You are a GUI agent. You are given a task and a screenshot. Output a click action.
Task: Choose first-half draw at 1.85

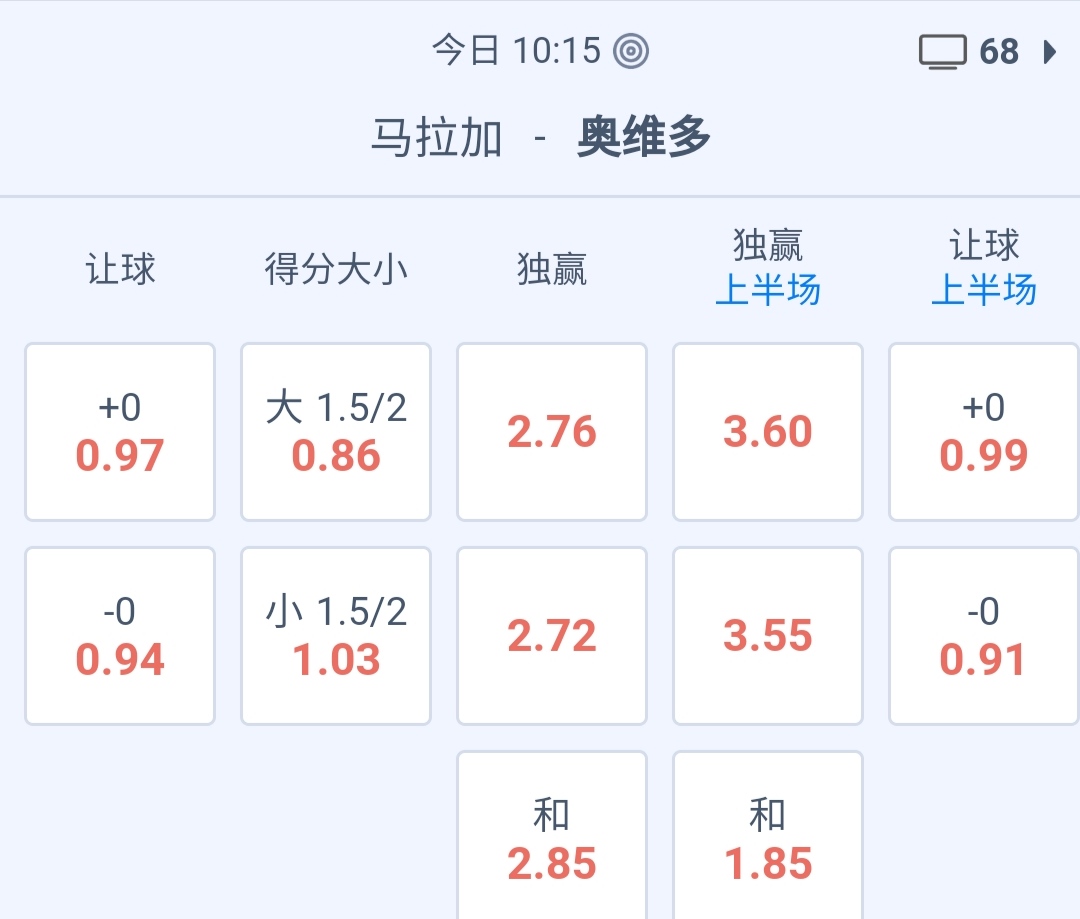[768, 840]
